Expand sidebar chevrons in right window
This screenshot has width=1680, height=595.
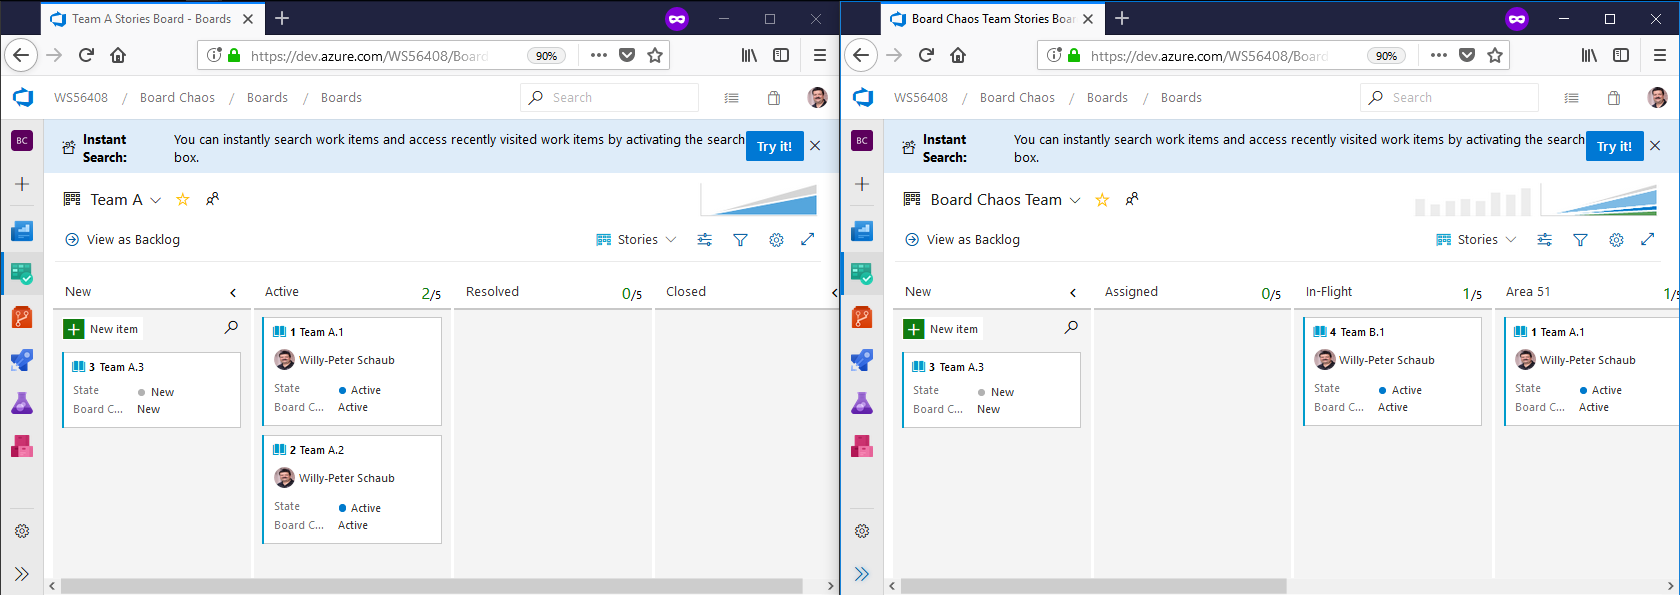[862, 574]
